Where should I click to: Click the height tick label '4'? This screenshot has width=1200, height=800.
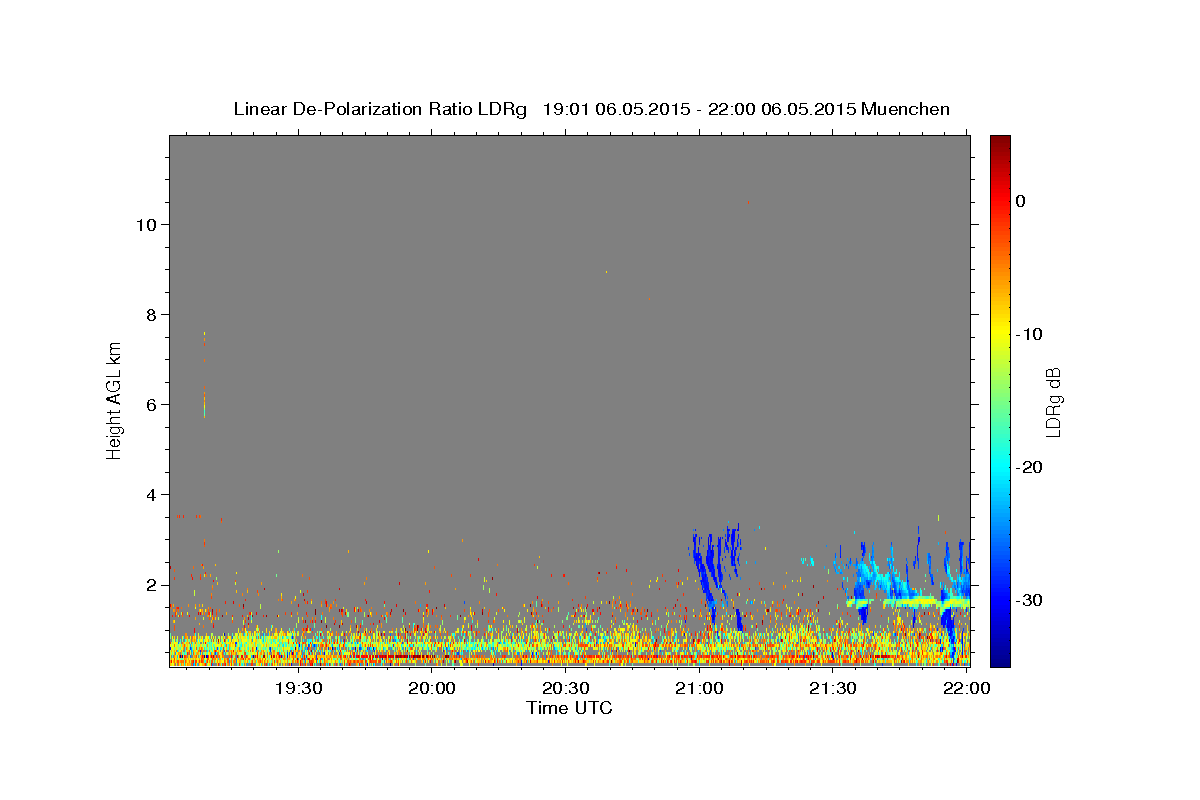[x=151, y=494]
